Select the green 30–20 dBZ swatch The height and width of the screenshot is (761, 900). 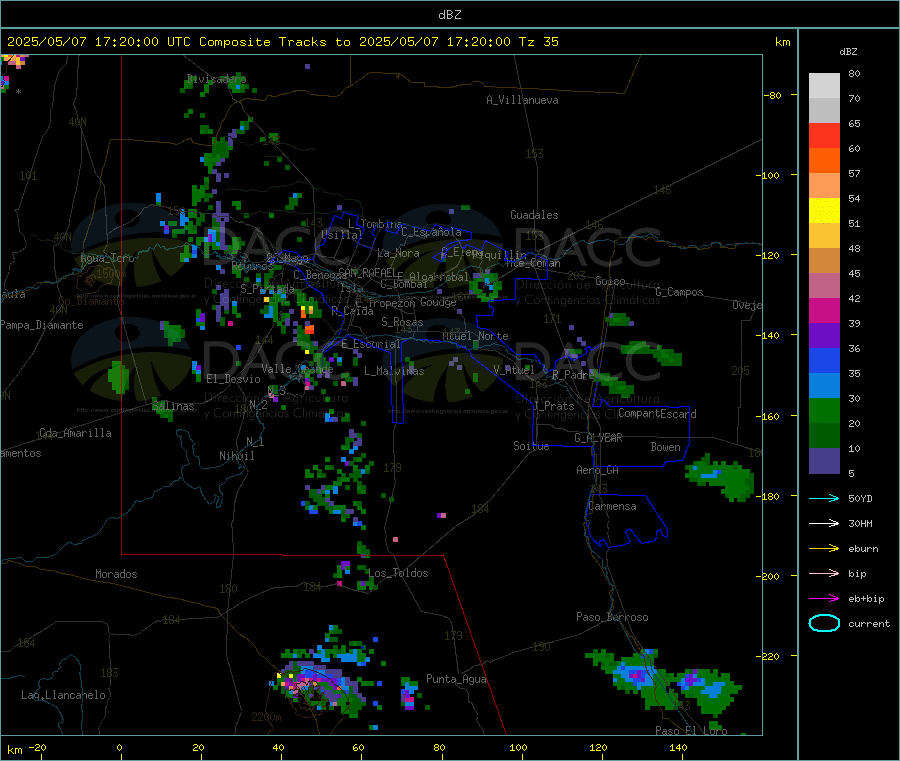824,411
